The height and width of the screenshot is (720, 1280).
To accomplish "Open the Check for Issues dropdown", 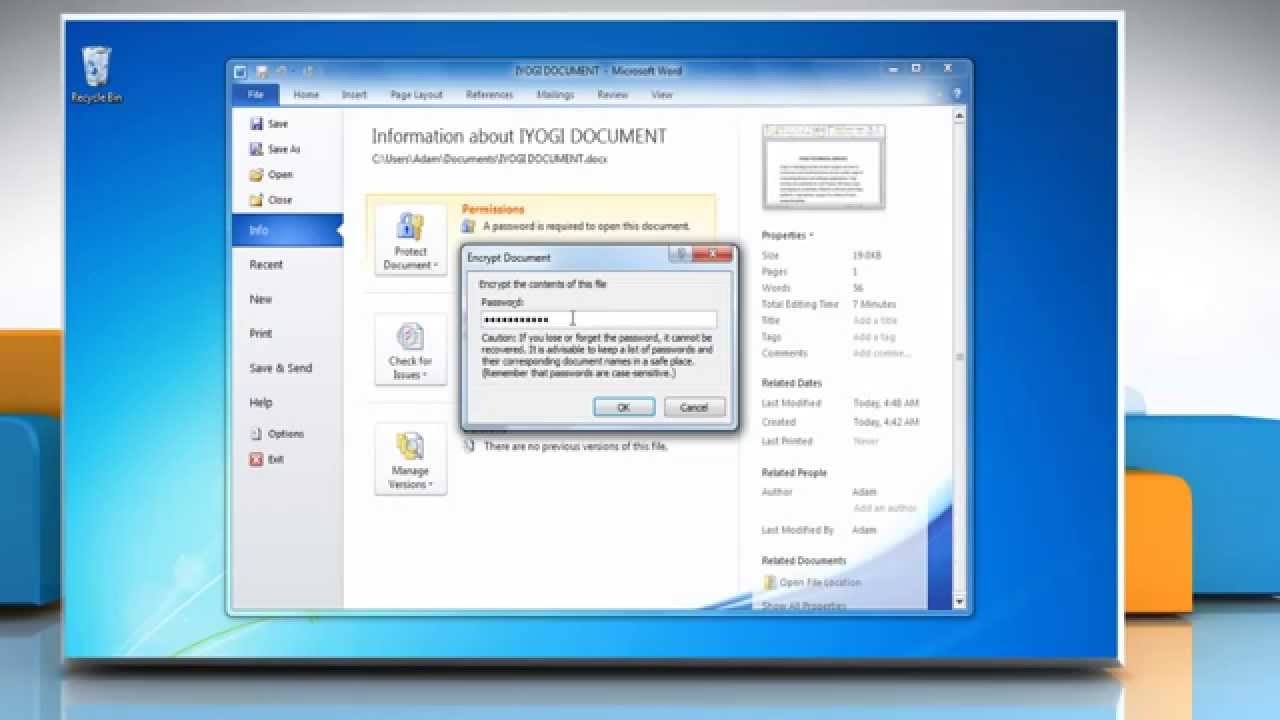I will [410, 349].
